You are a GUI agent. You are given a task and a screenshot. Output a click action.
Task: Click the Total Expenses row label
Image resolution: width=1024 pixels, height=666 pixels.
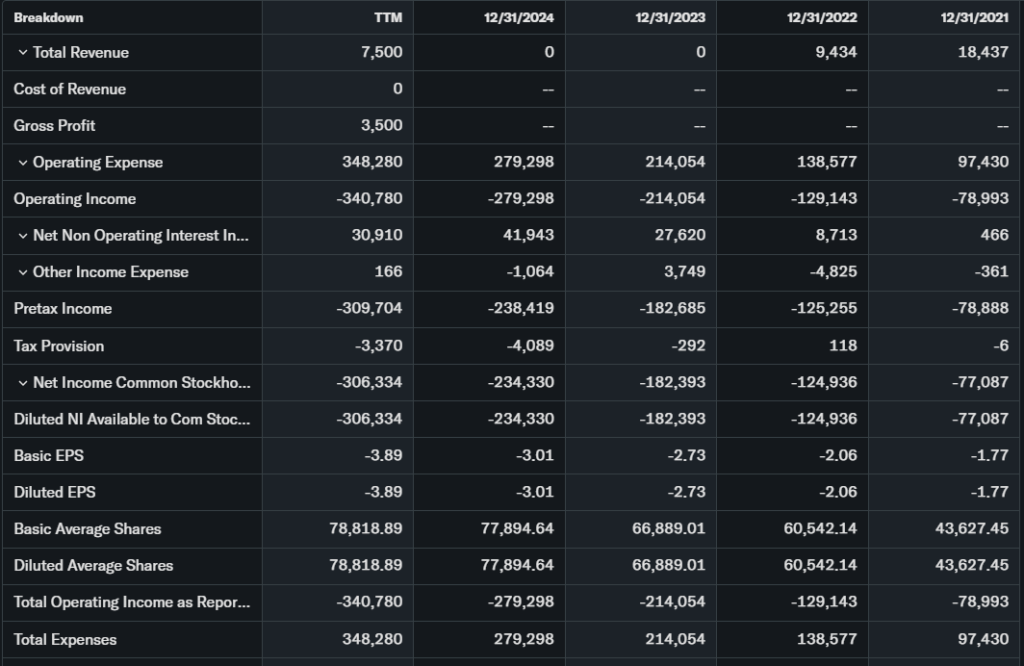click(65, 640)
